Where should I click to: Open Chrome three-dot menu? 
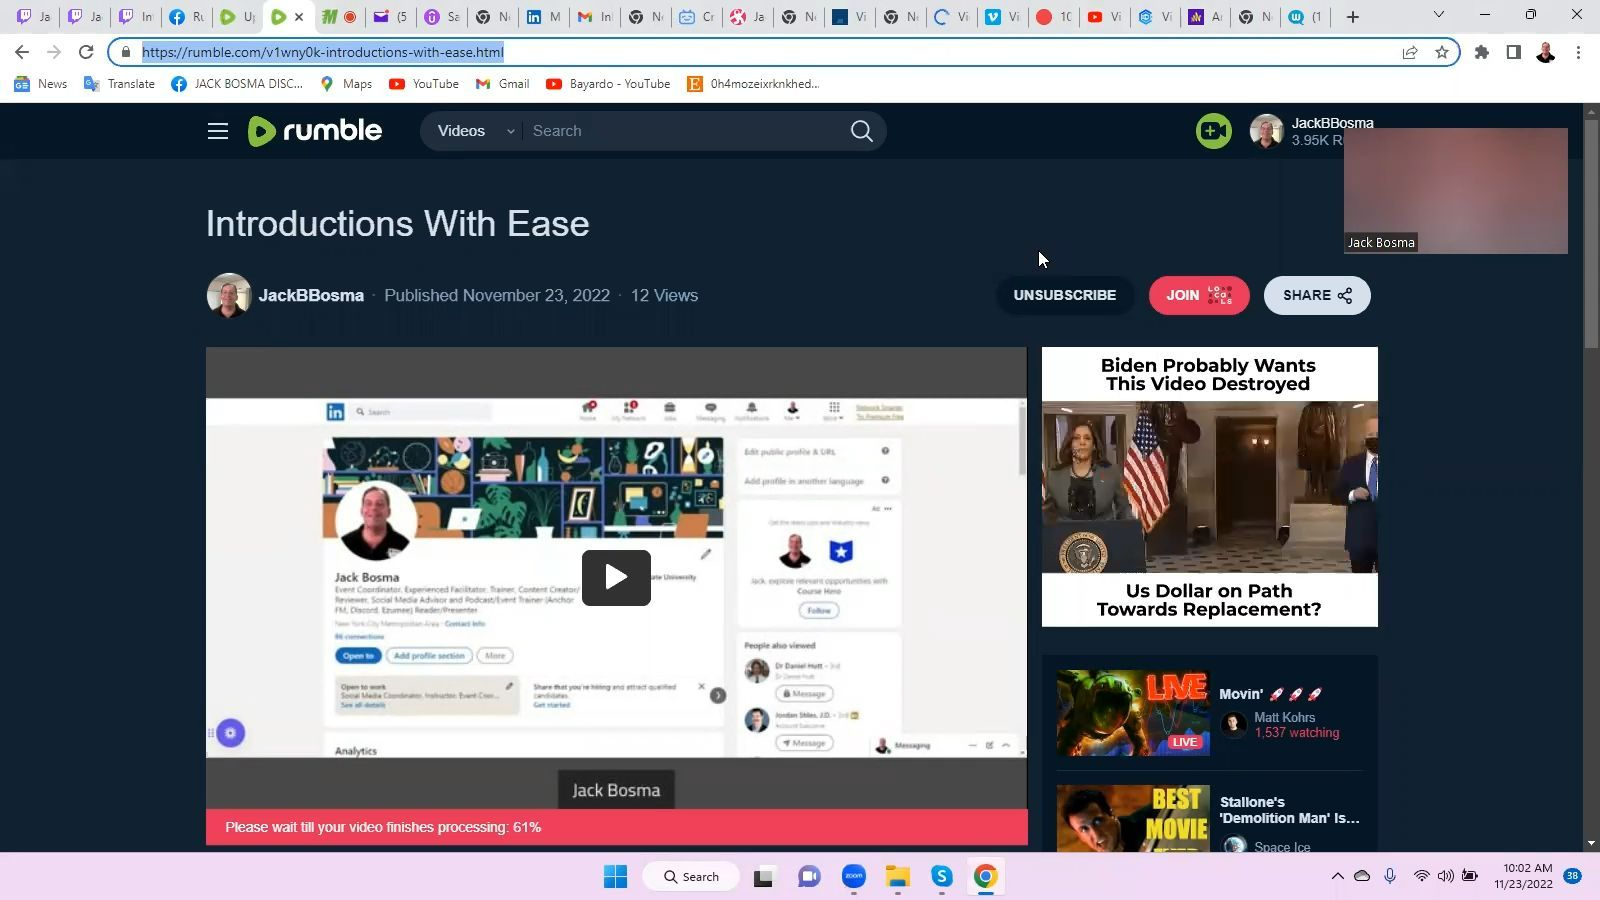pos(1578,52)
